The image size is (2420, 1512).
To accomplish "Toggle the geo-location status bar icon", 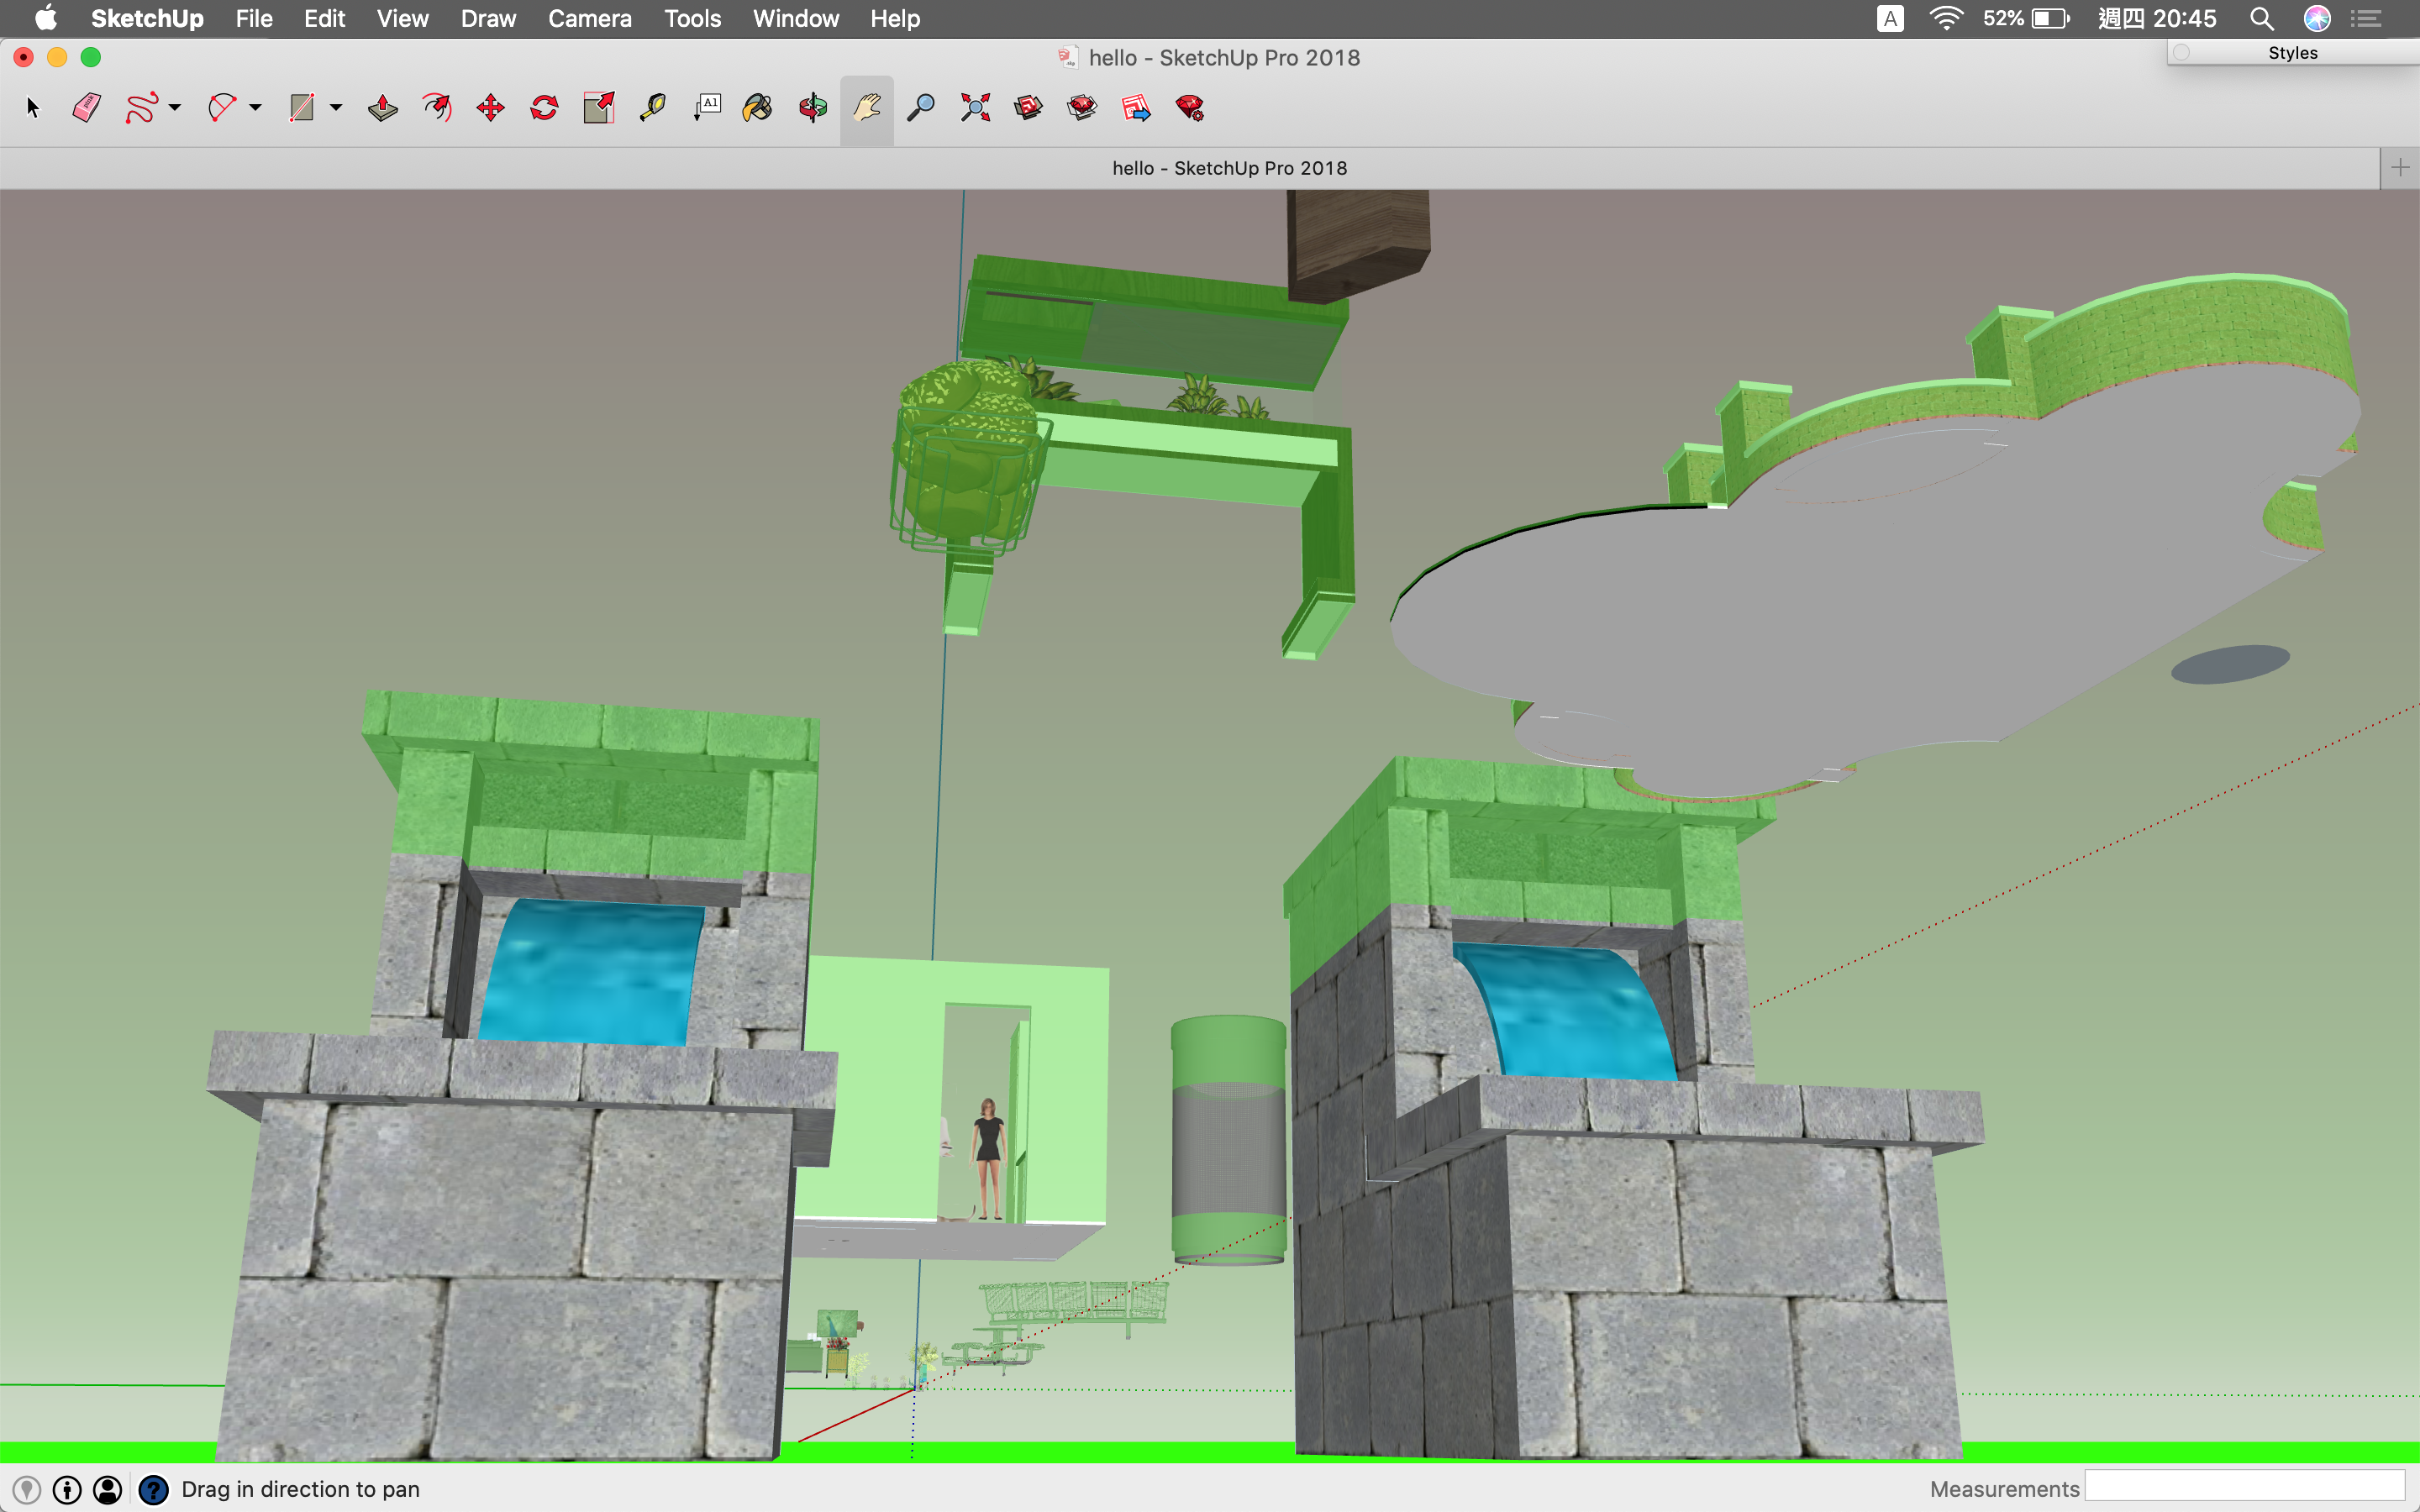I will tap(27, 1489).
